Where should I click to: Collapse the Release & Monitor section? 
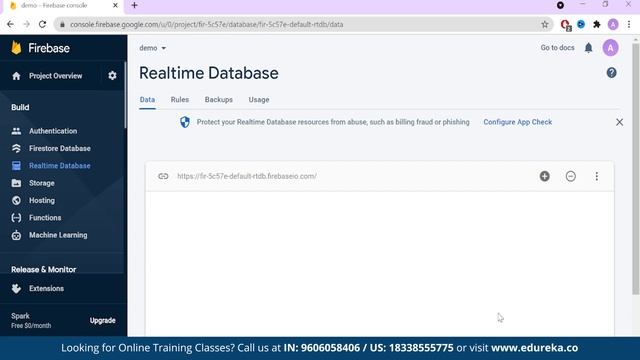43,269
